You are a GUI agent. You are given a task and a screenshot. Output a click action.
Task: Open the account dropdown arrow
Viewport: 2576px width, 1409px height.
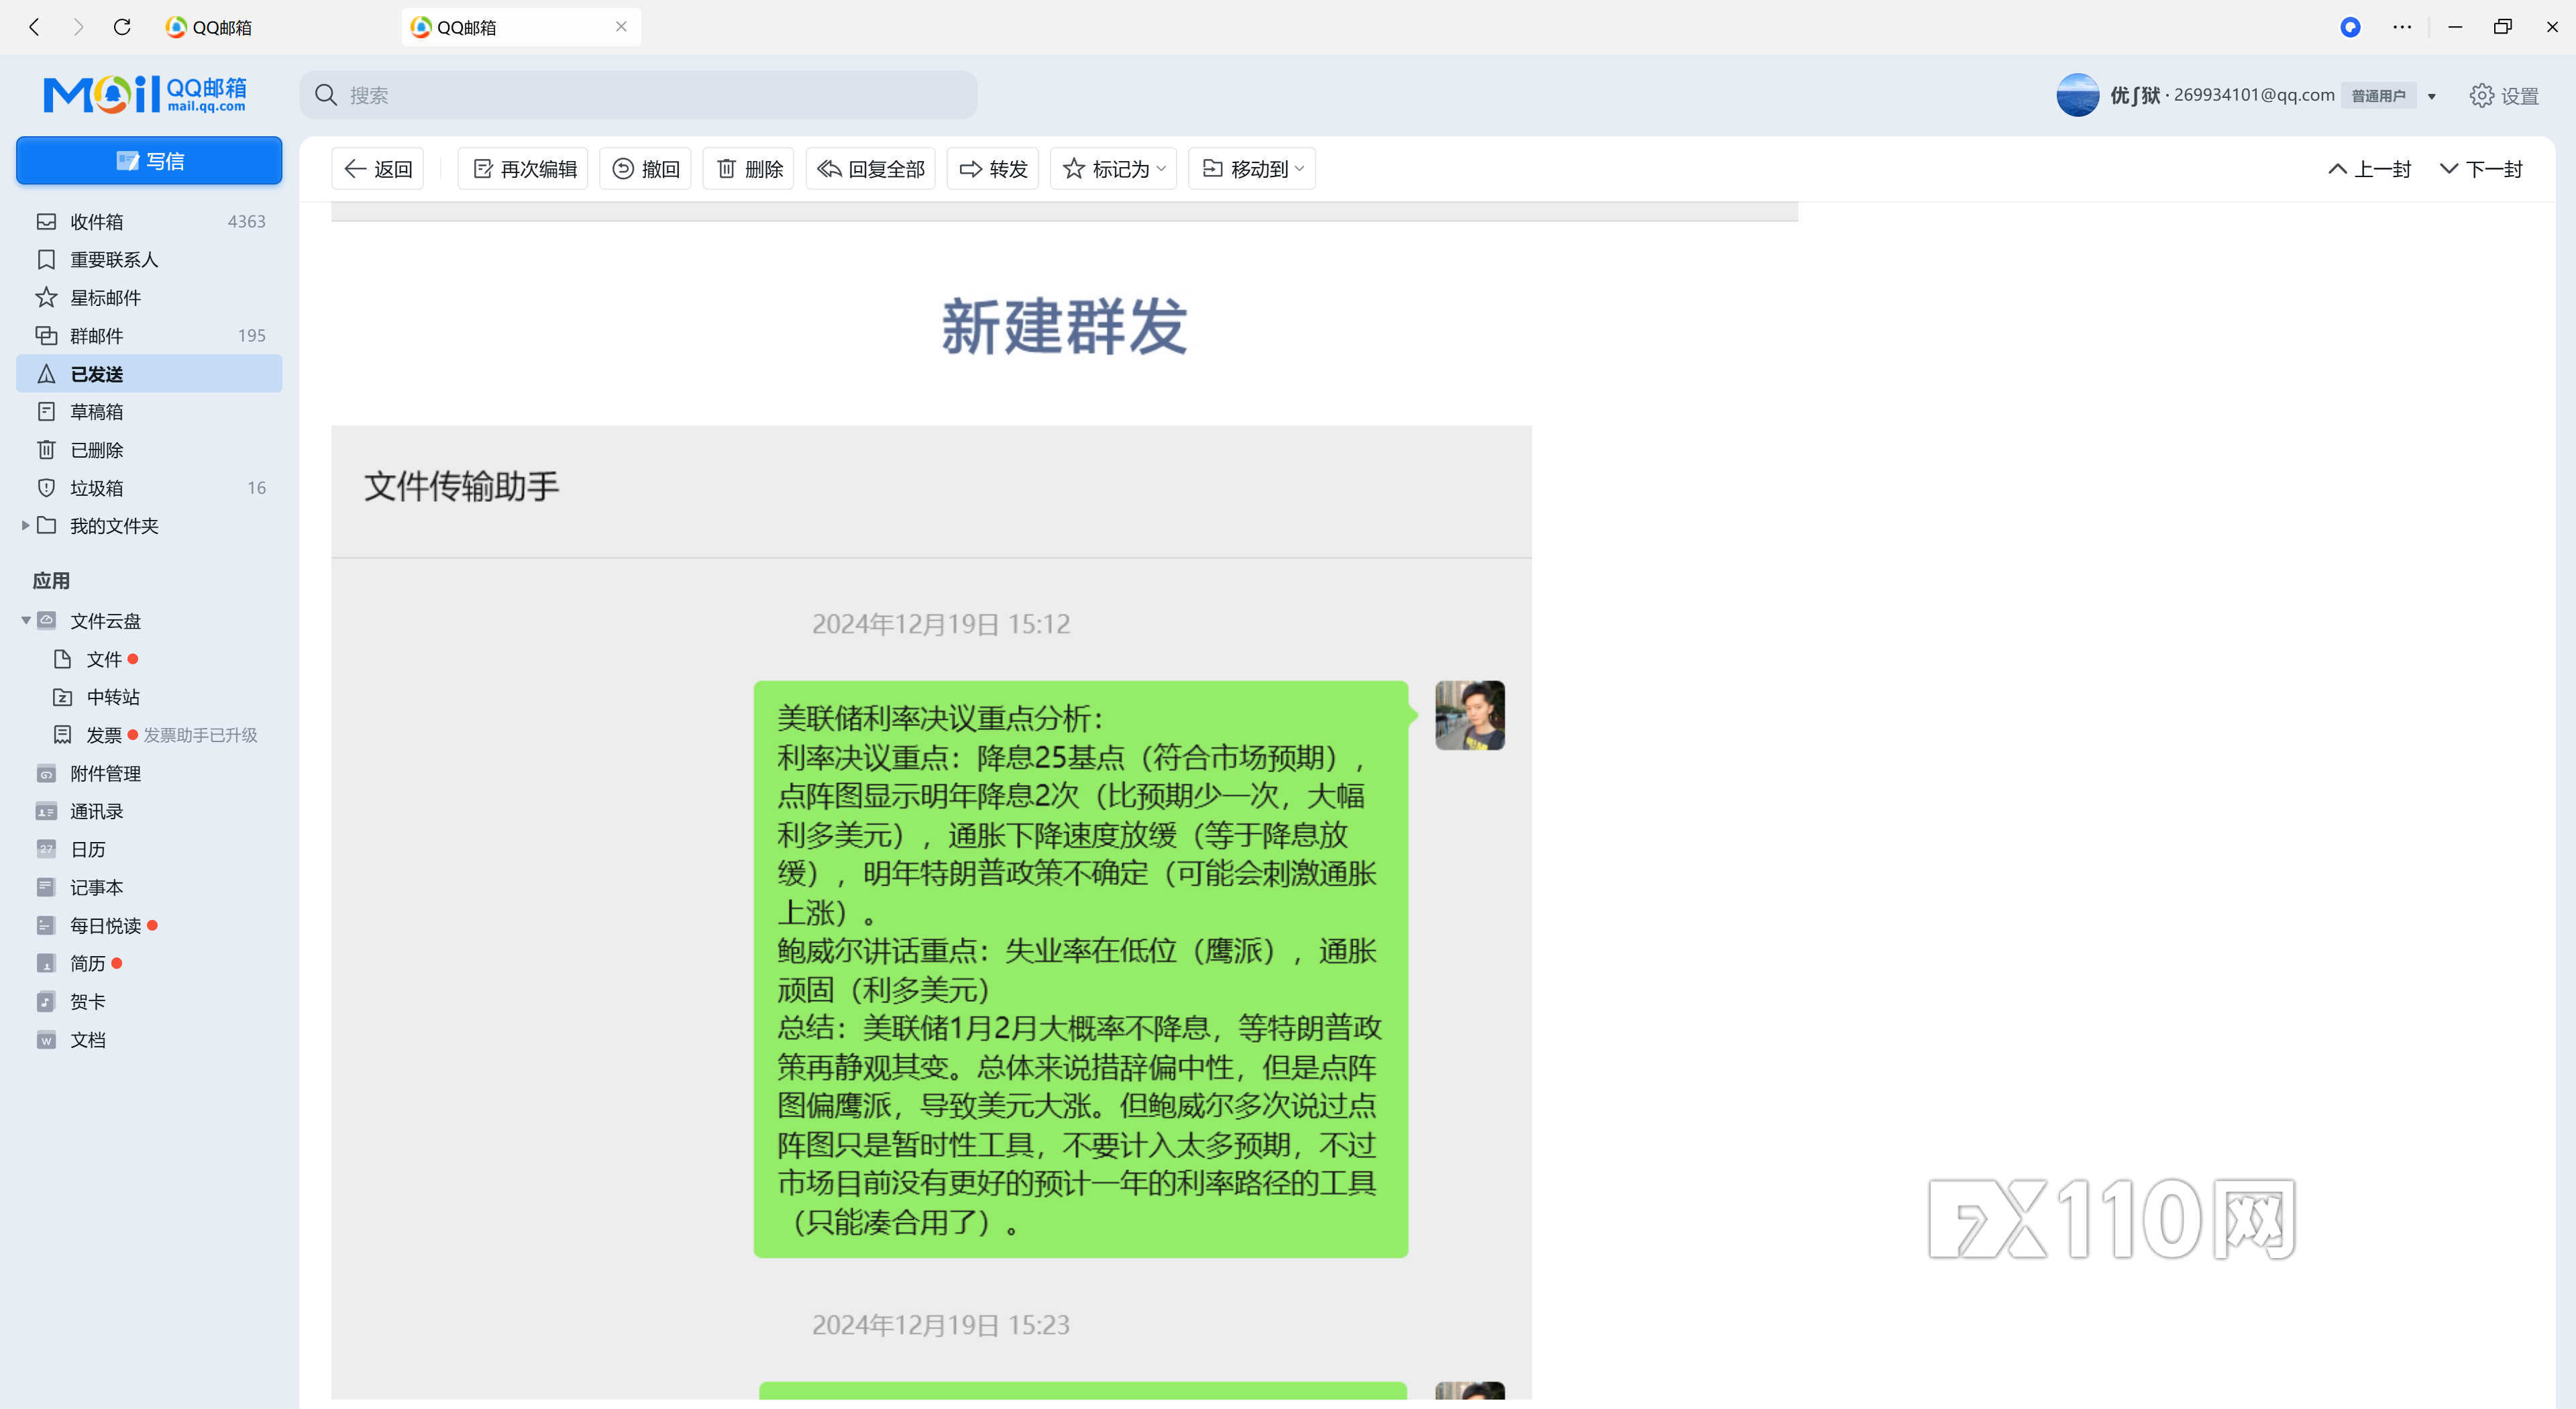pos(2432,96)
